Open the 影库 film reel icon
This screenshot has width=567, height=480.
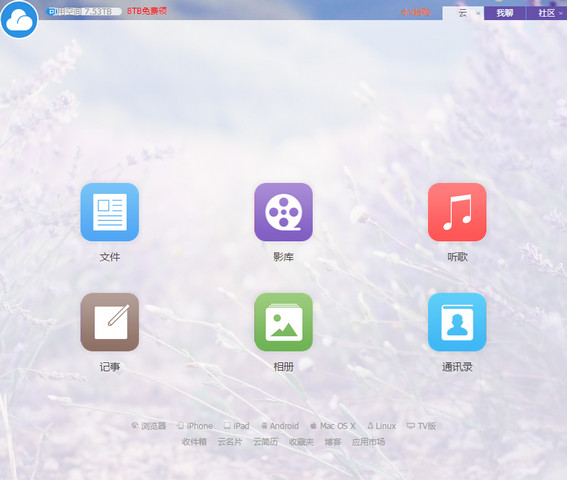tap(284, 212)
